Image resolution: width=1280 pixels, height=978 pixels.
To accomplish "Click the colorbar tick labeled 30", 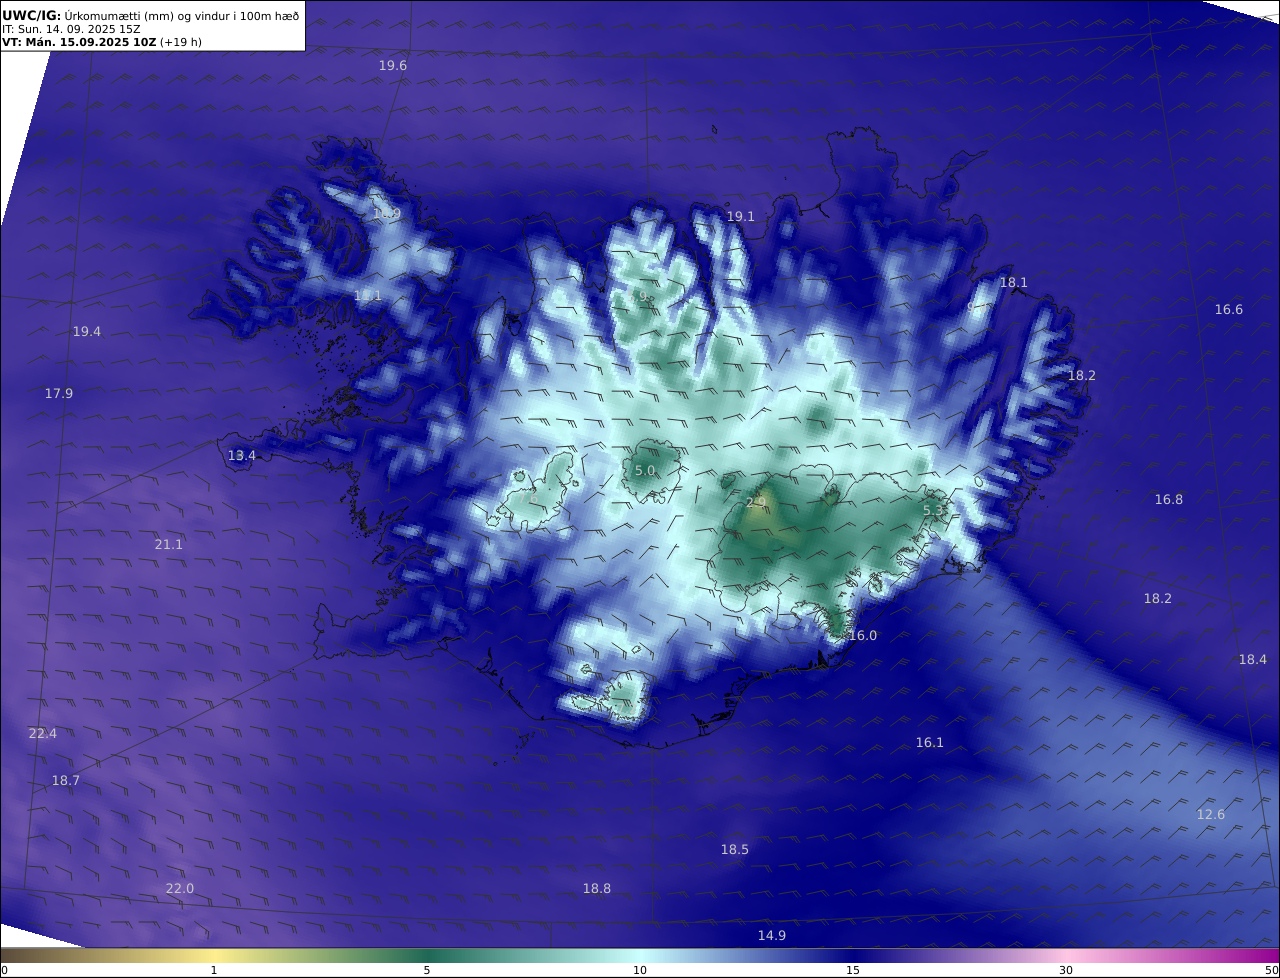I will tap(1066, 970).
